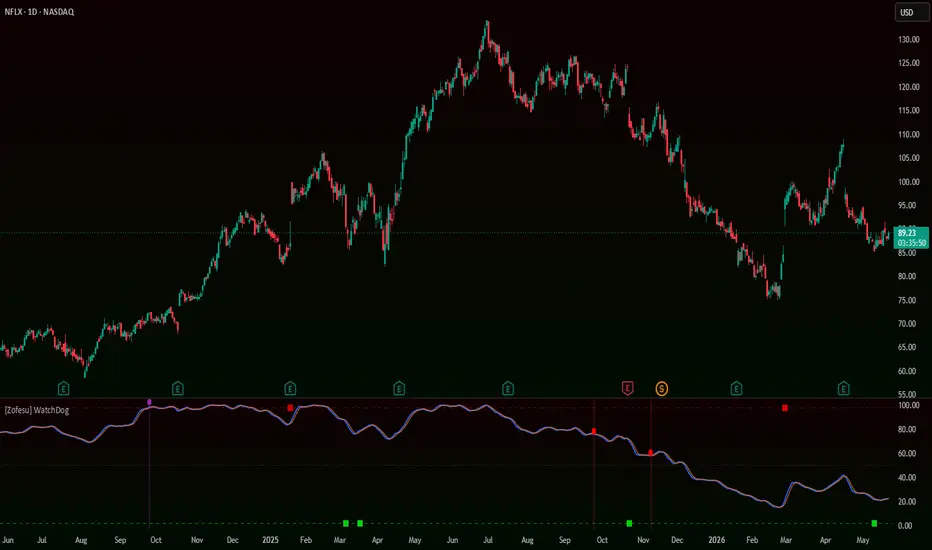Click the 120.00 price axis label
This screenshot has width=932, height=550.
click(x=909, y=87)
